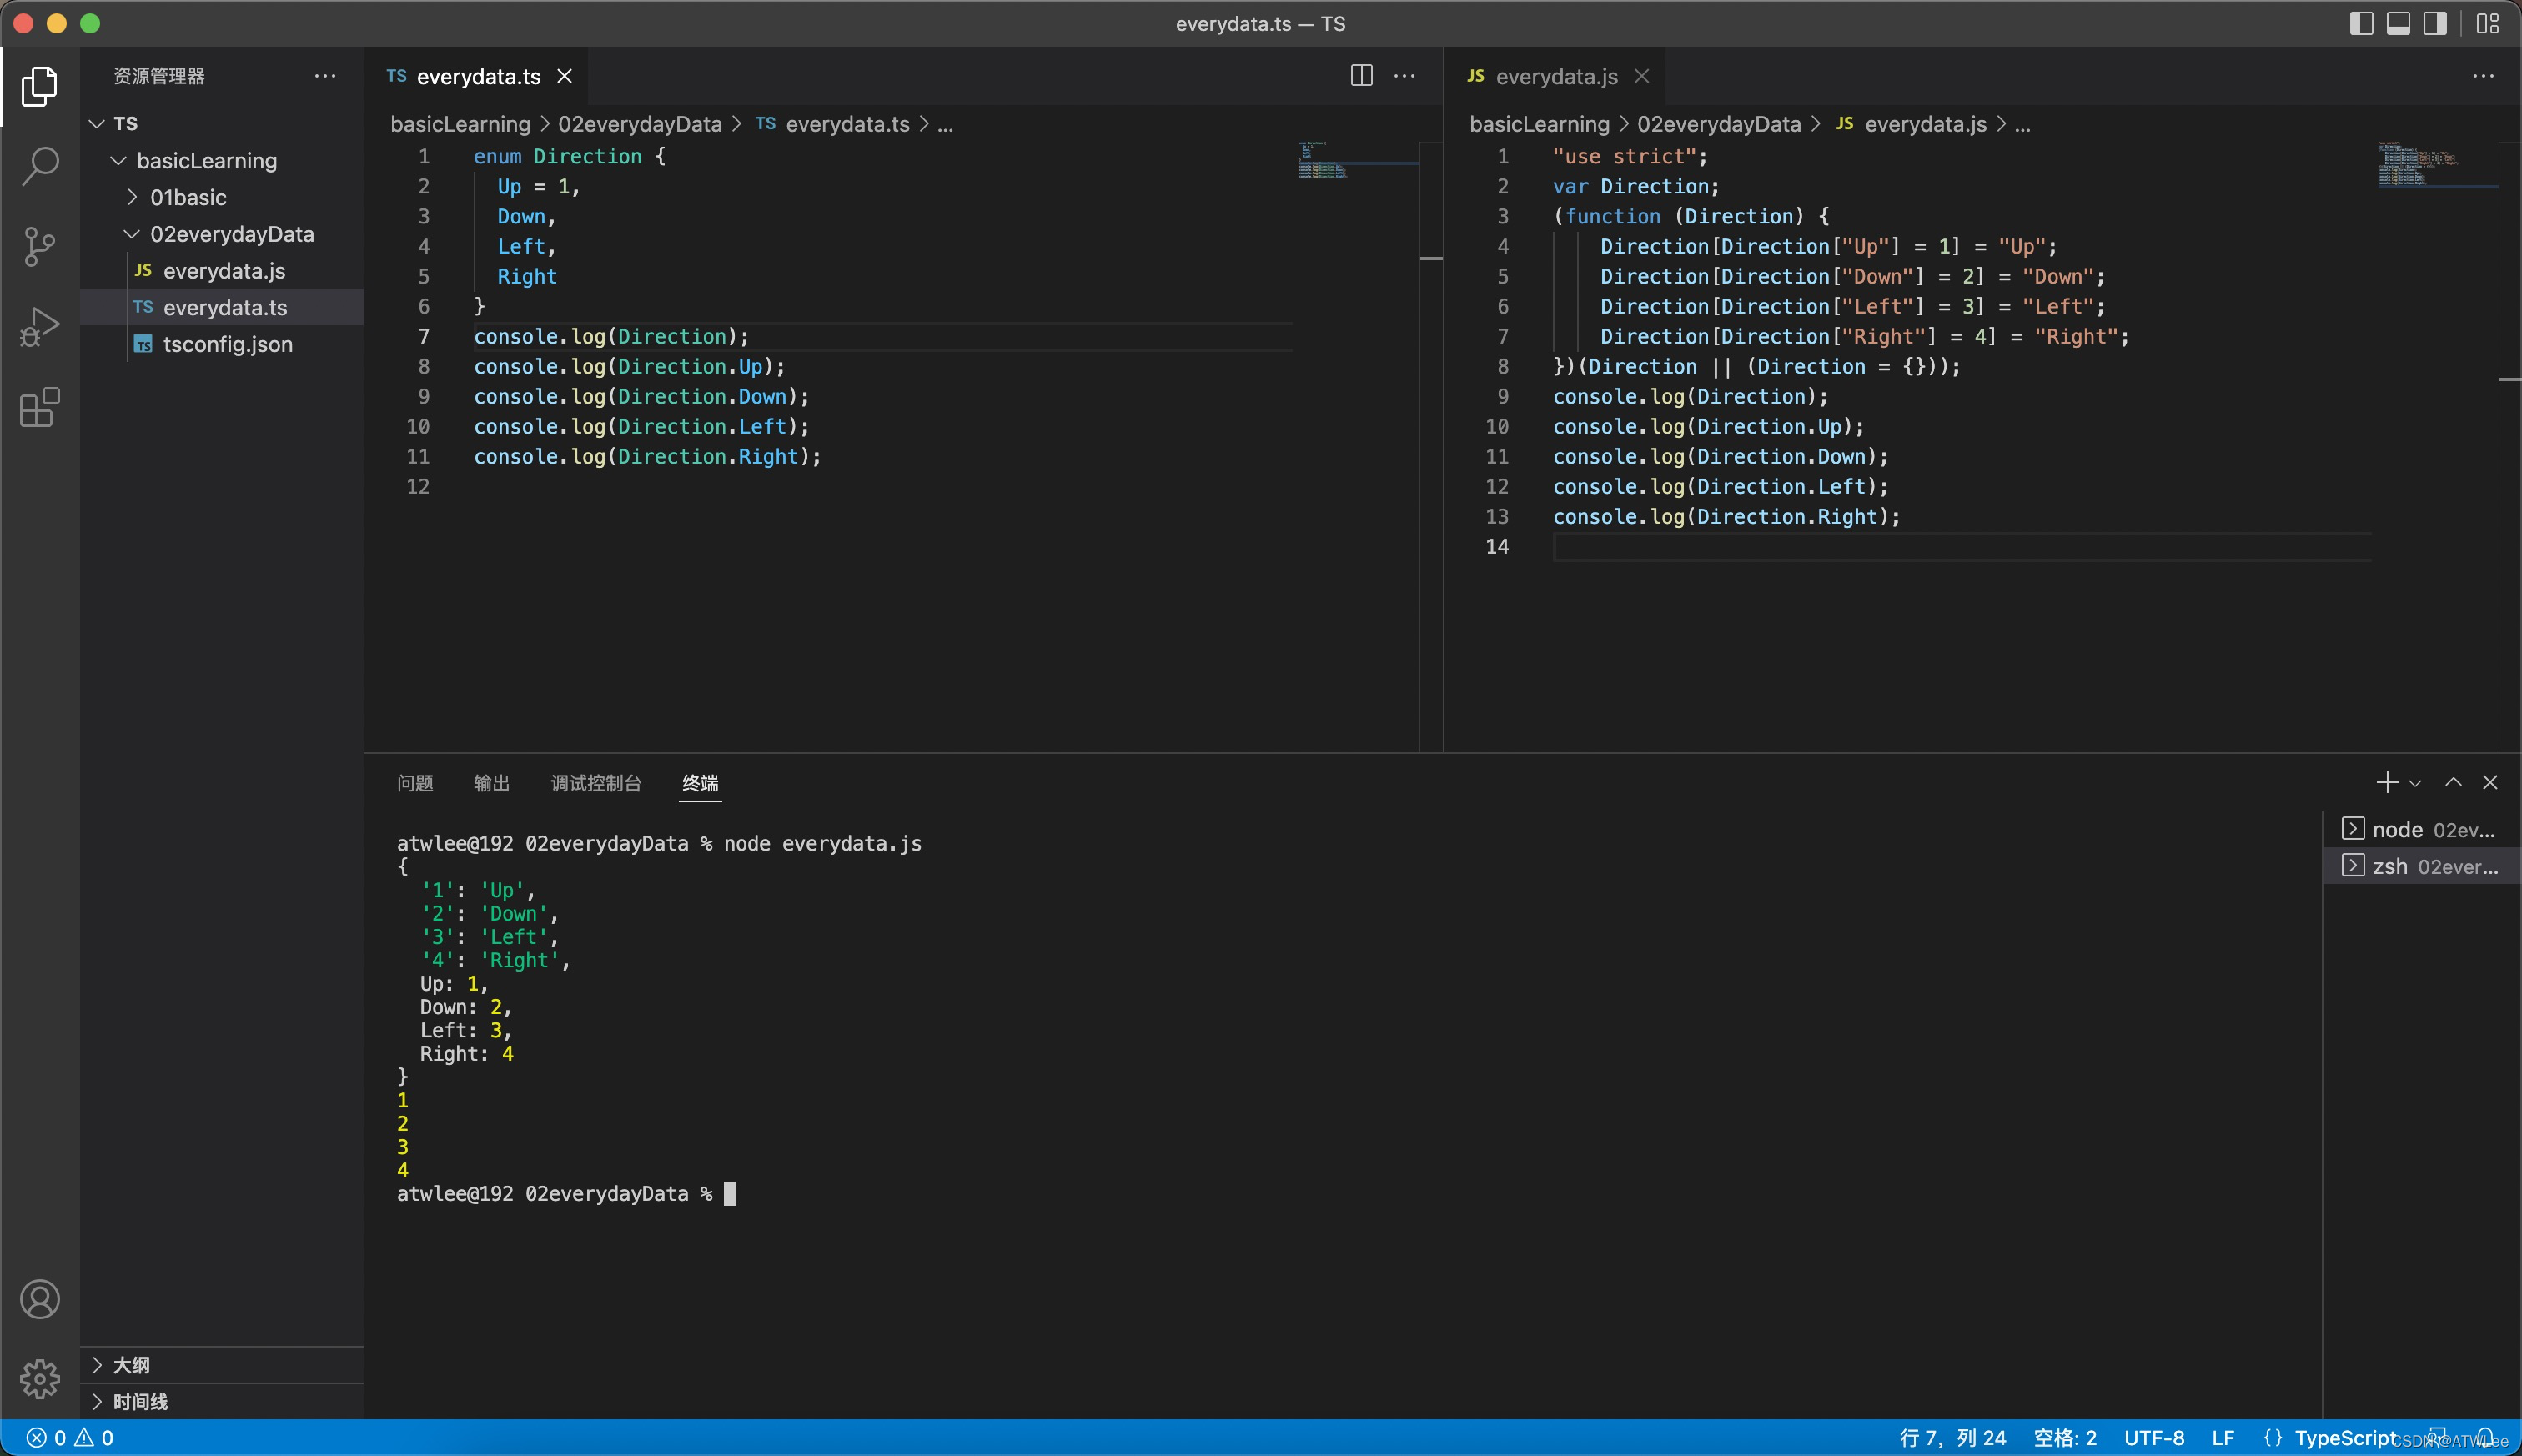Click the UTF-8 encoding status item
Image resolution: width=2522 pixels, height=1456 pixels.
click(x=2153, y=1438)
